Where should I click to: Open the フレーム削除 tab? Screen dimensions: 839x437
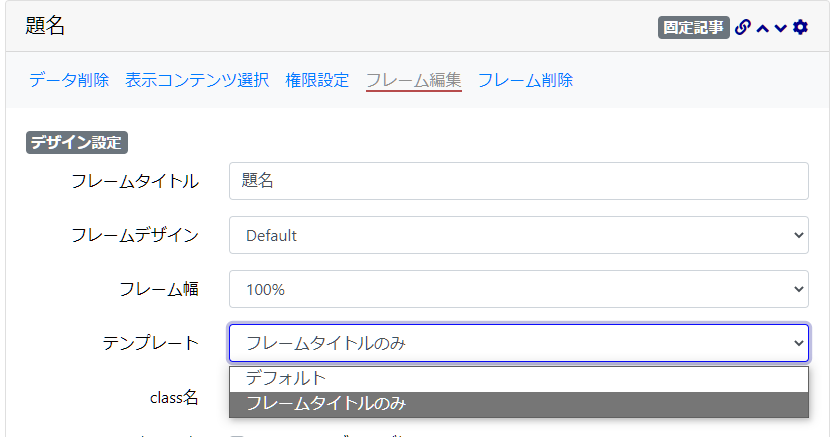click(x=525, y=80)
